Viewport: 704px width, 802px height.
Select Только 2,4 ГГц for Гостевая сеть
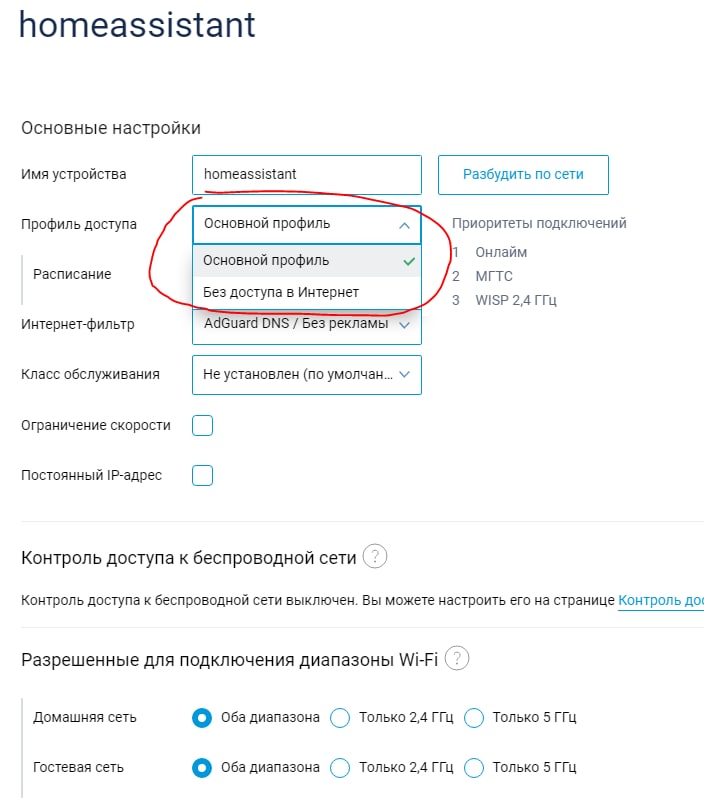(341, 768)
